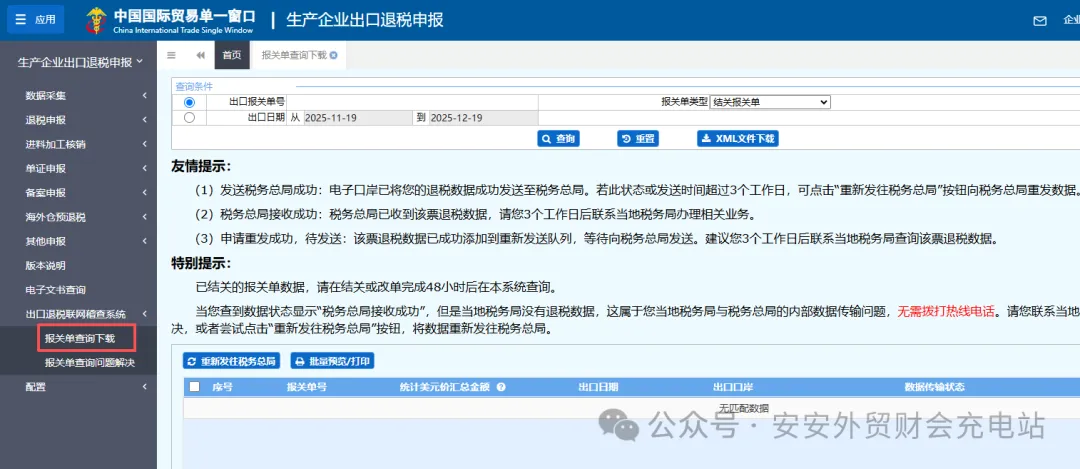
Task: Expand the 退税申报 menu
Action: point(79,120)
